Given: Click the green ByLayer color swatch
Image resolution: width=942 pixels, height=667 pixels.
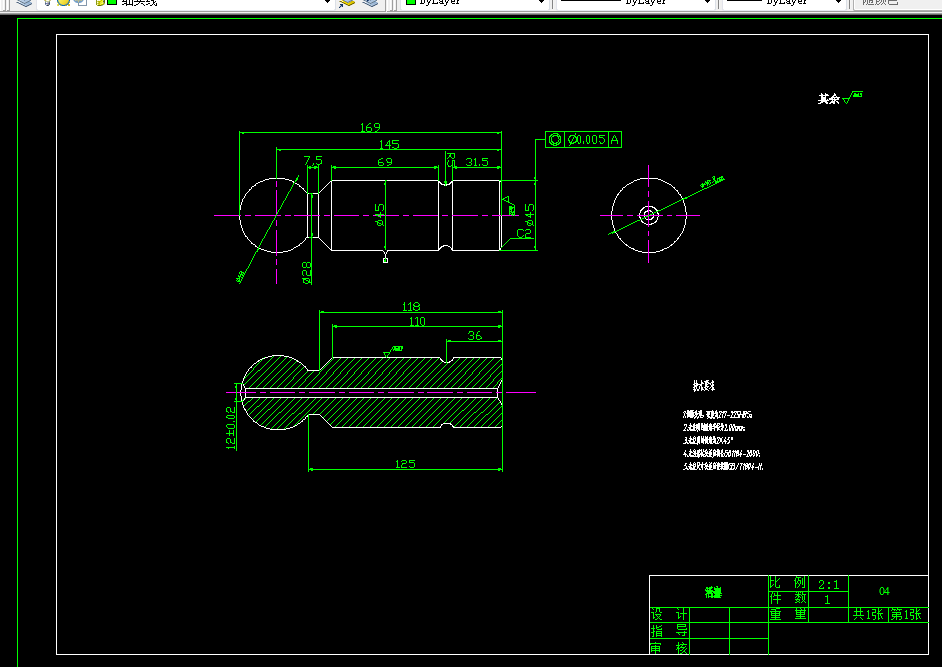Looking at the screenshot, I should [x=411, y=2].
